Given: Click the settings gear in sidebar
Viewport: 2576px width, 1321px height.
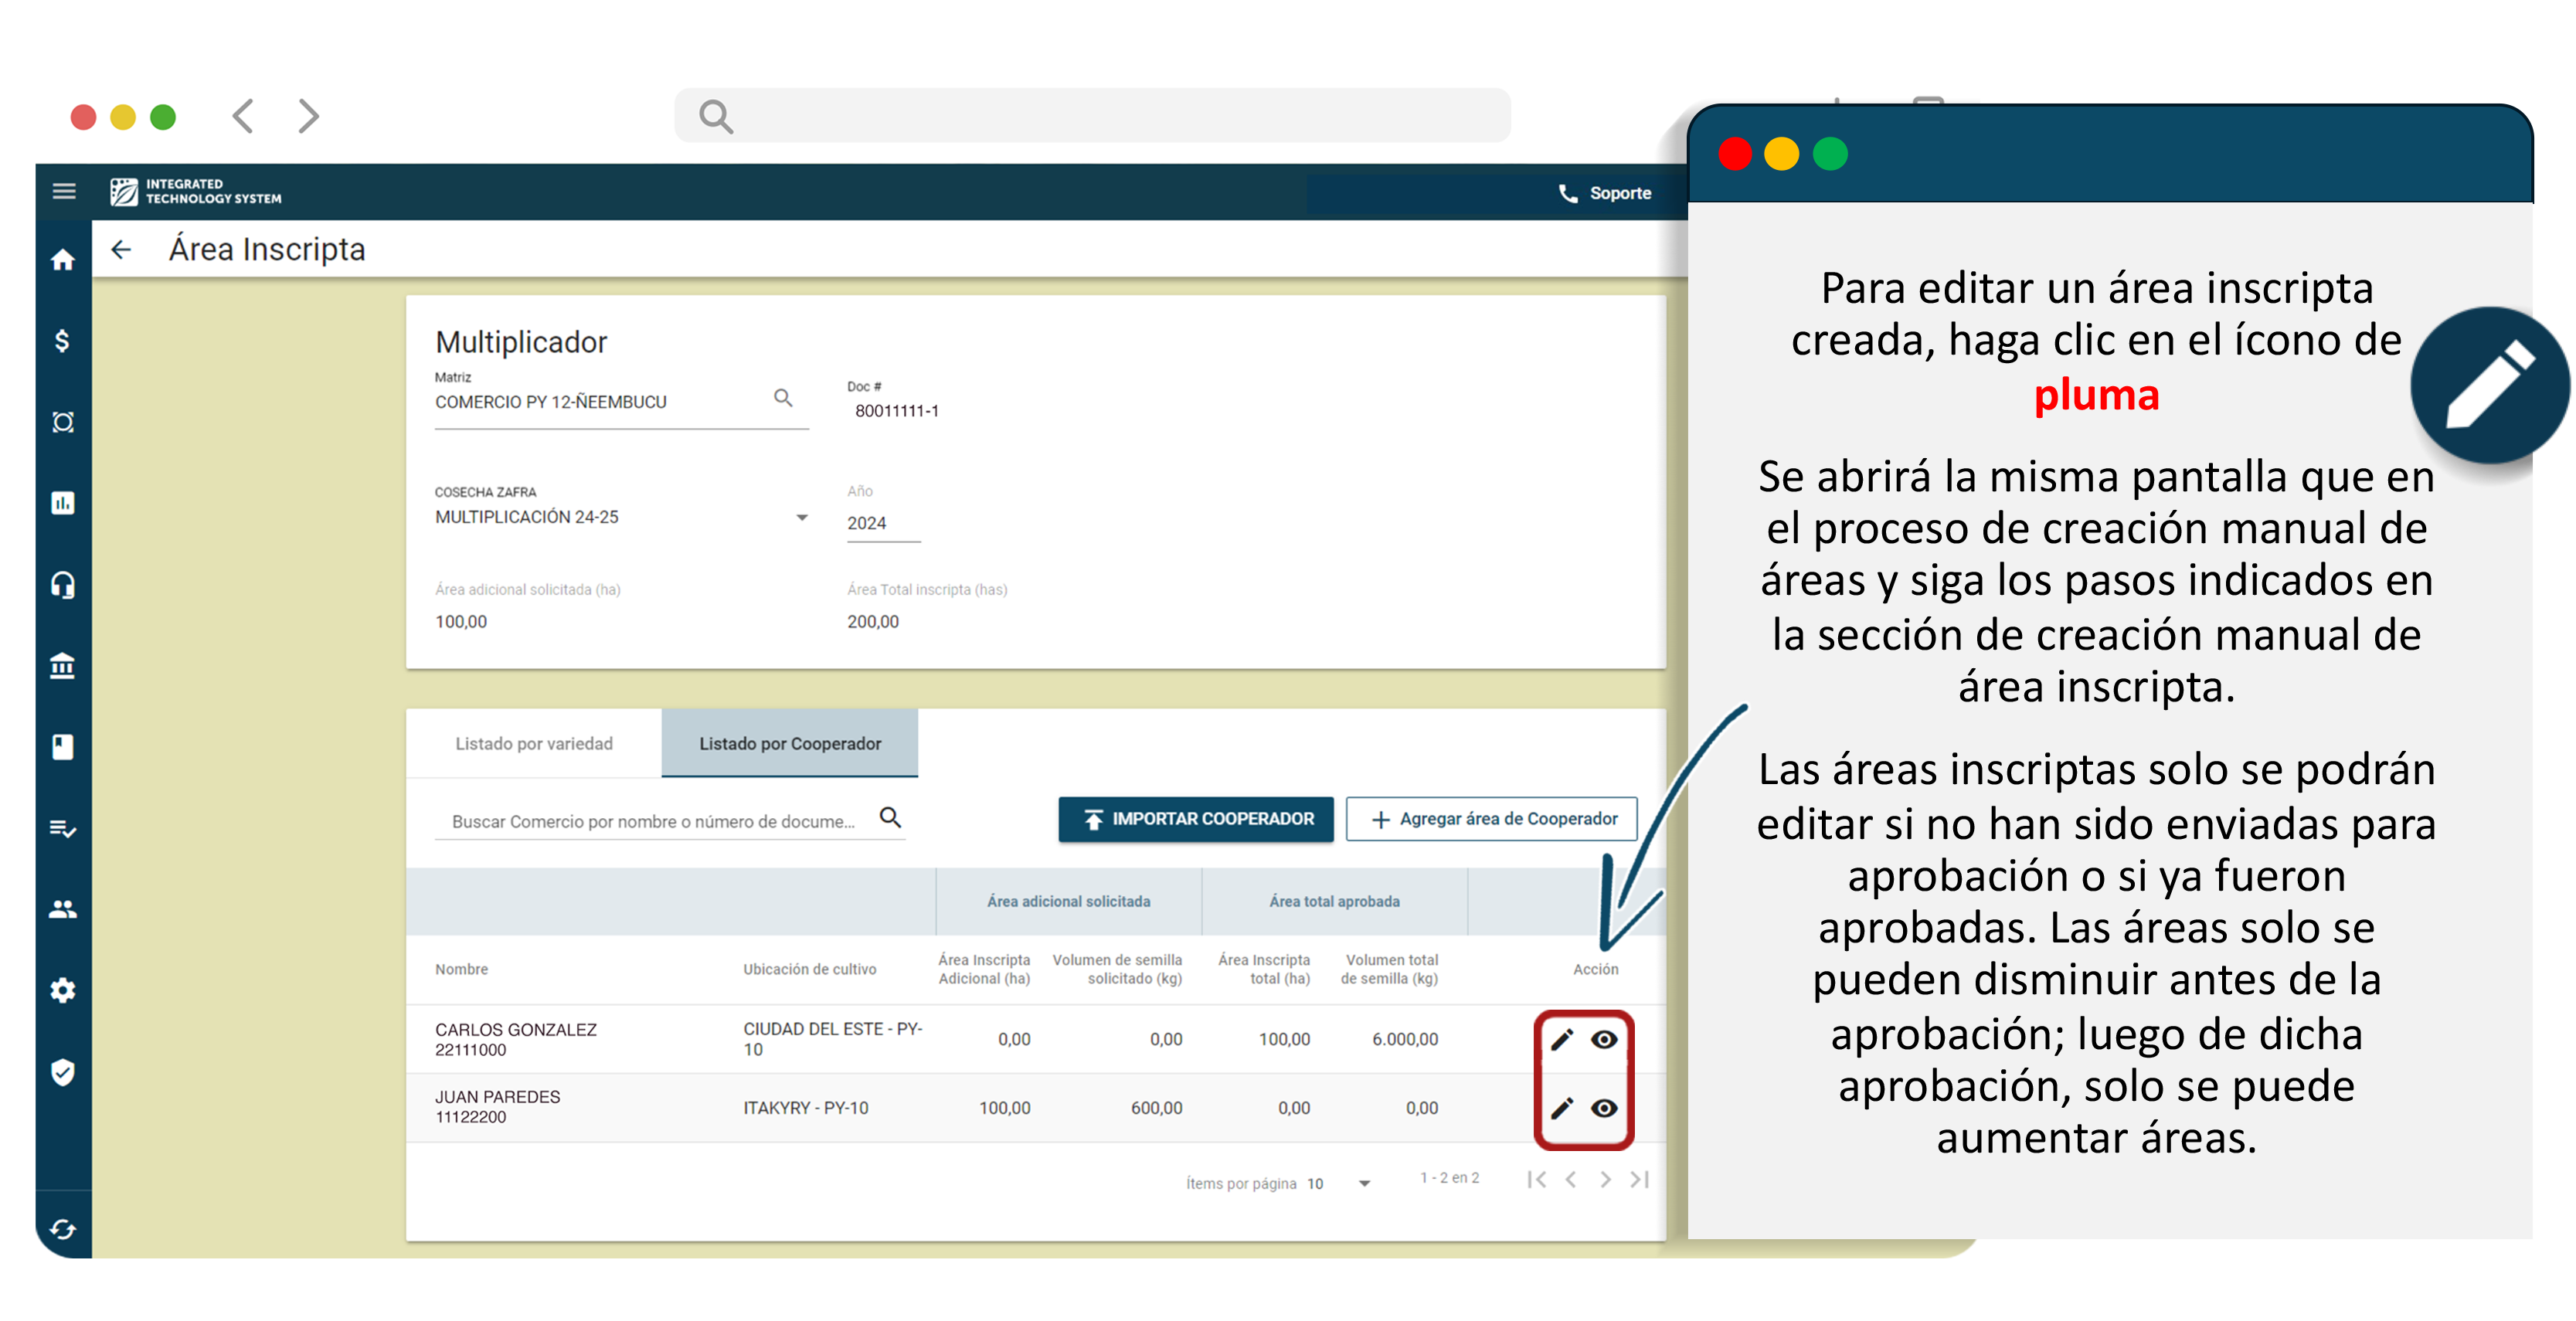Looking at the screenshot, I should [63, 990].
